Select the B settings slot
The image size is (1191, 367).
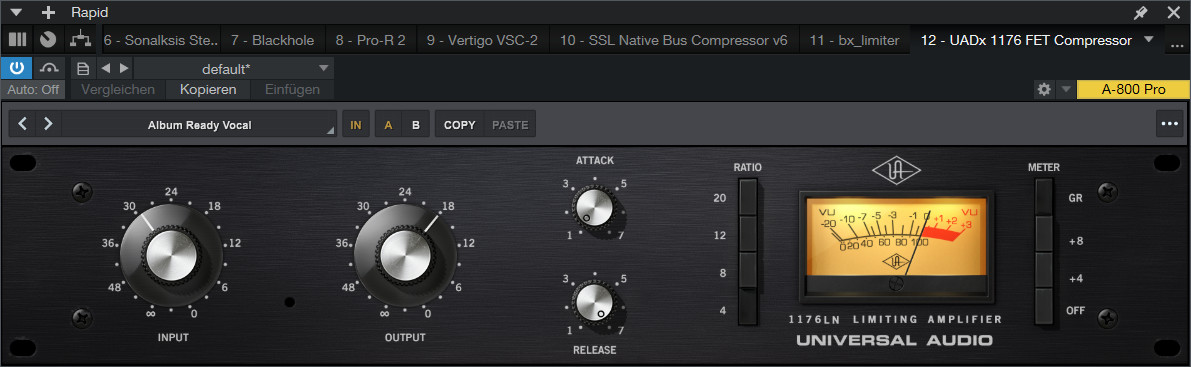tap(415, 125)
